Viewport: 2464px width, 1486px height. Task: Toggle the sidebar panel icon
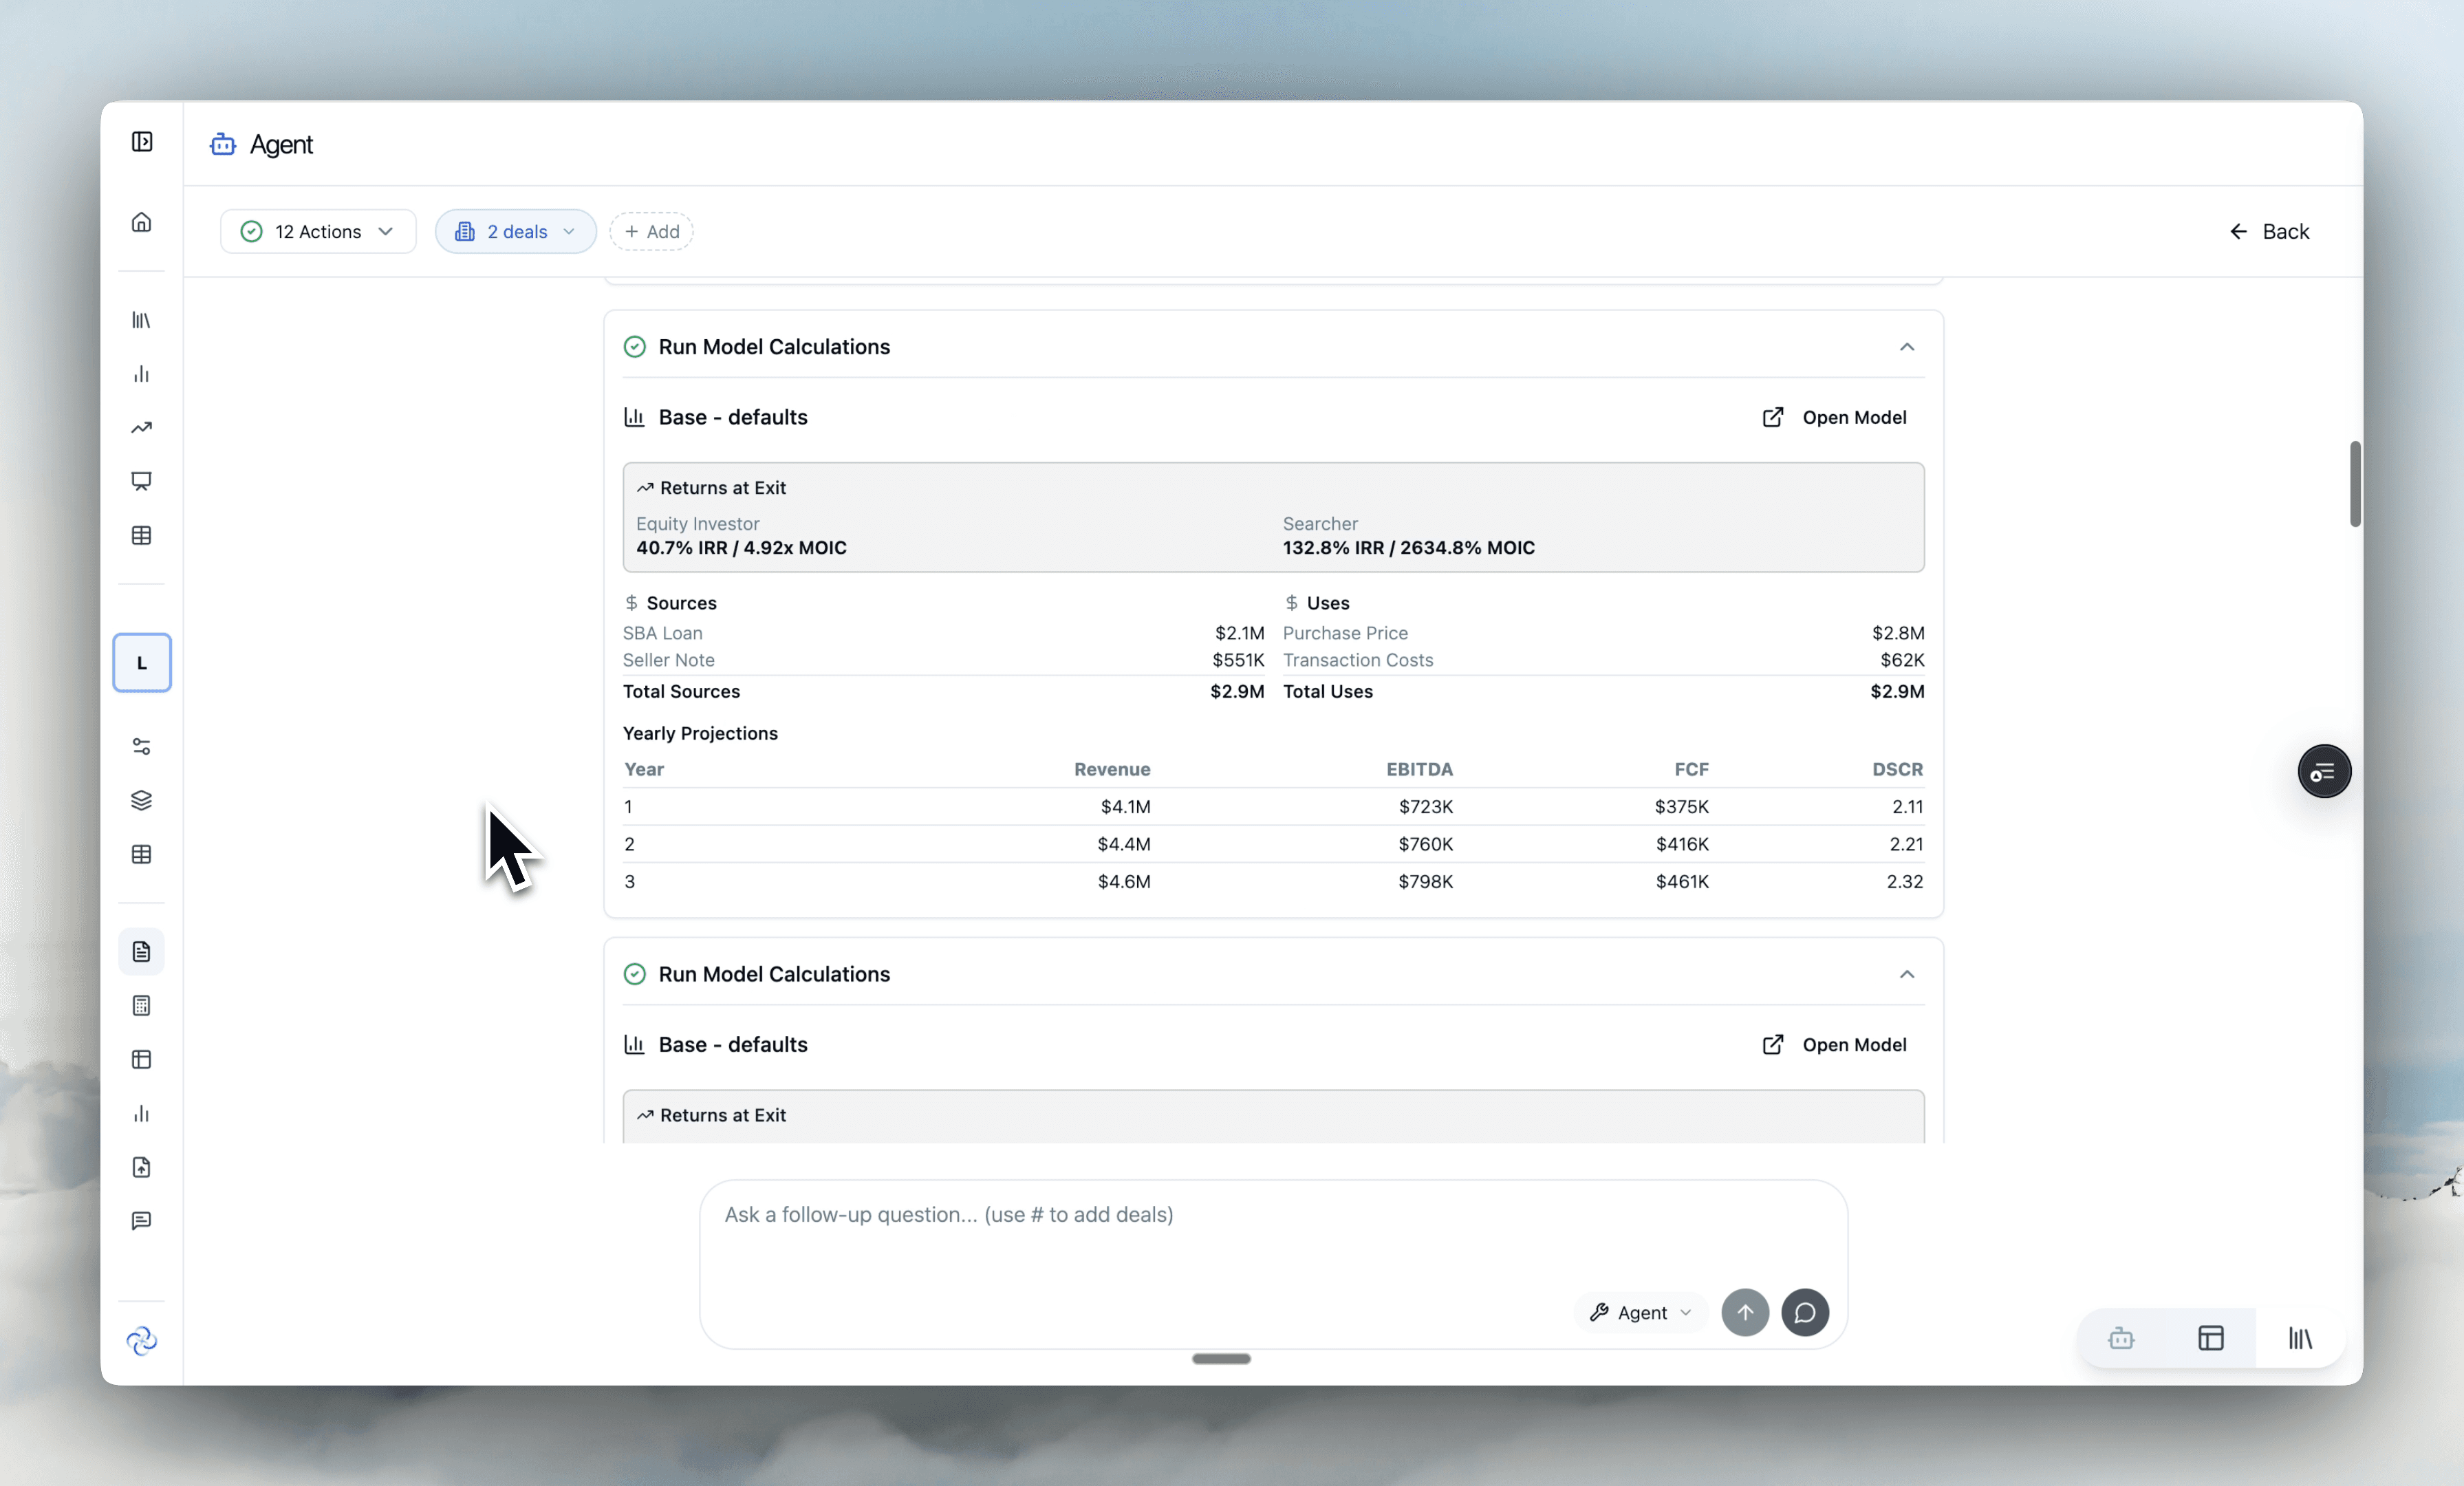click(142, 142)
